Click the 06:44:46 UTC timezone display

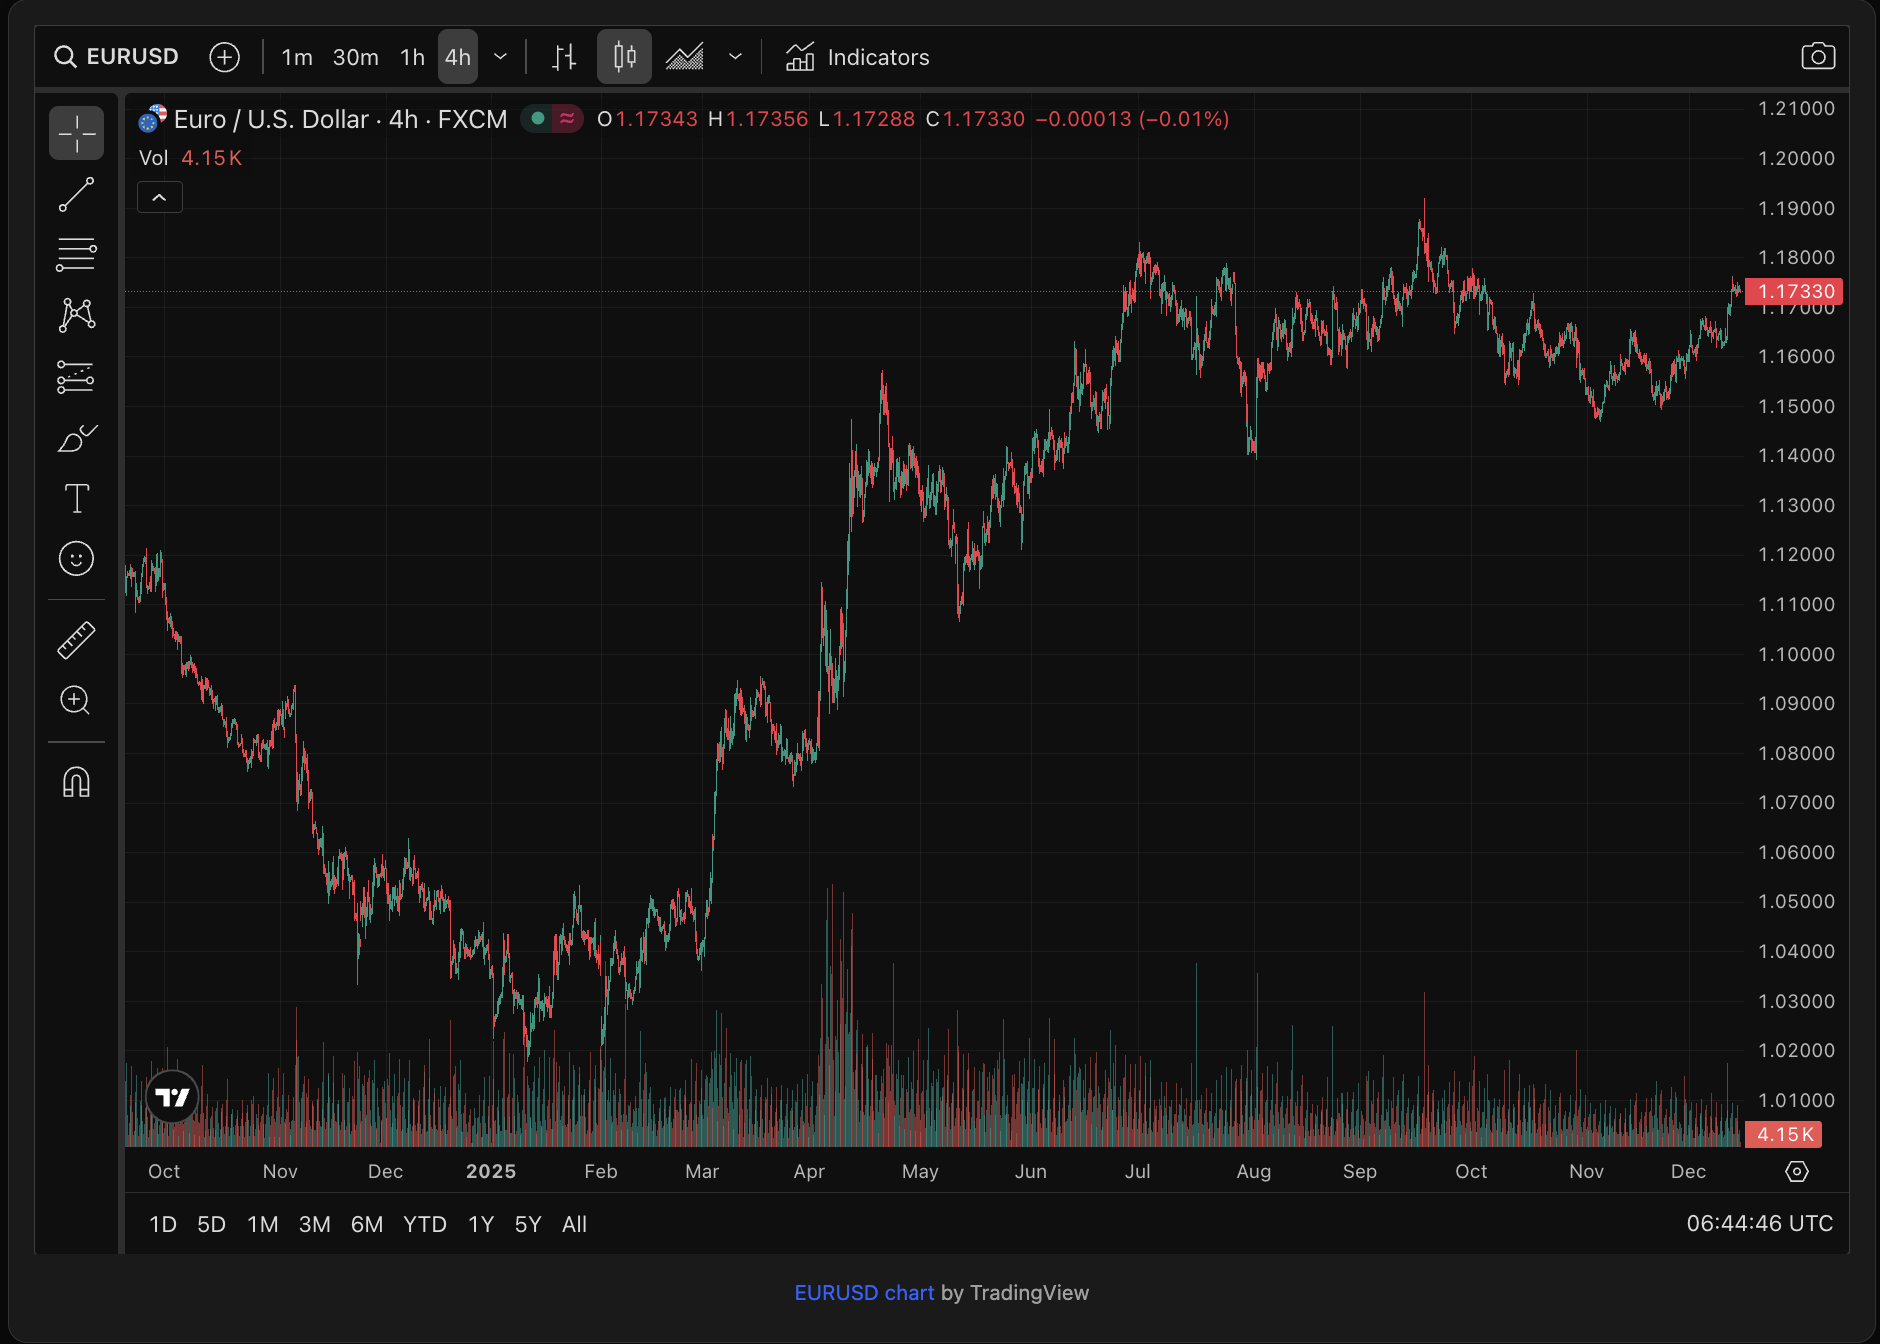pos(1760,1223)
